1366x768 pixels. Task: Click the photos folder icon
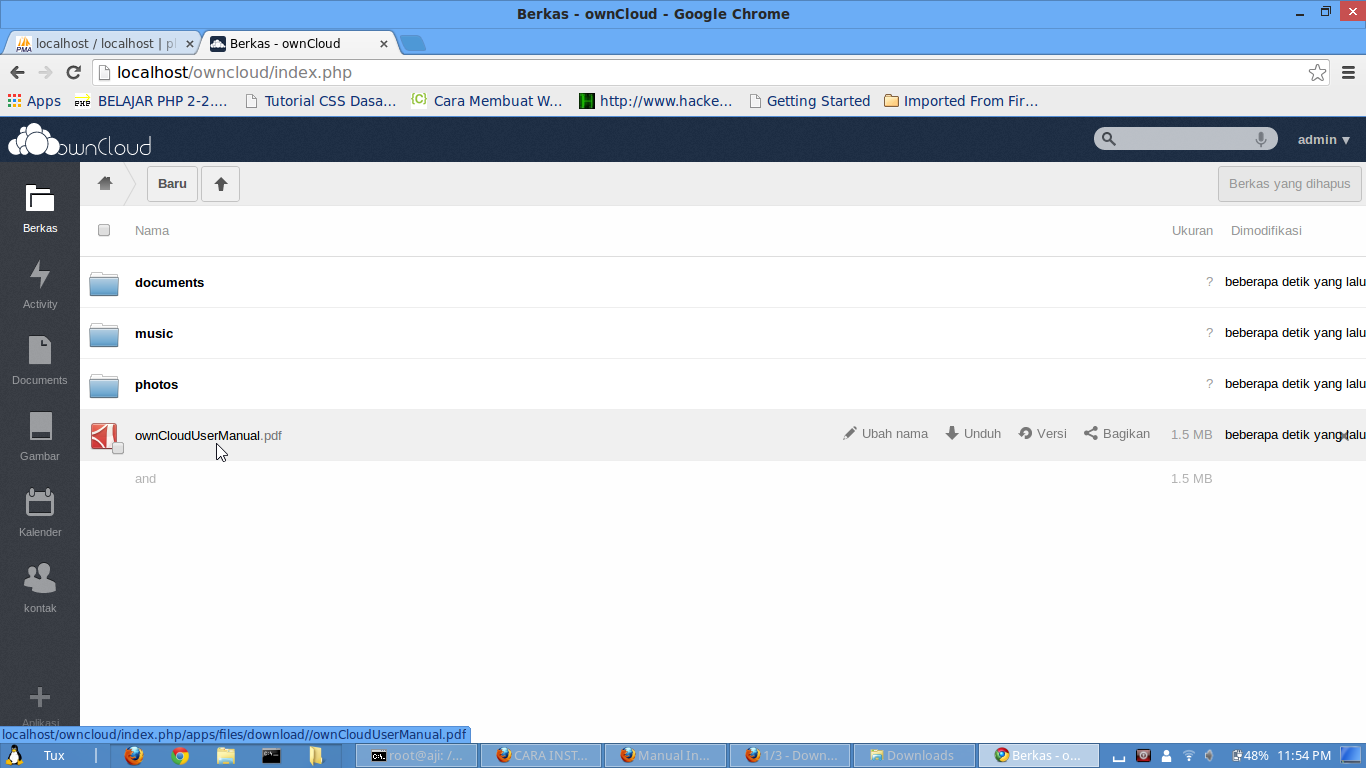coord(104,385)
